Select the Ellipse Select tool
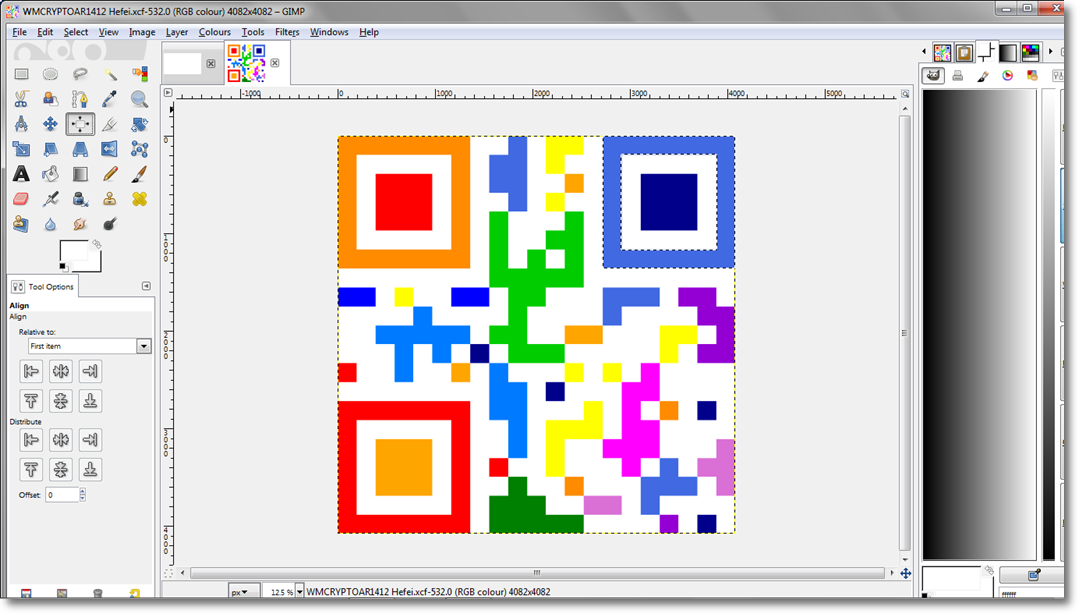The image size is (1080, 615). coord(50,74)
